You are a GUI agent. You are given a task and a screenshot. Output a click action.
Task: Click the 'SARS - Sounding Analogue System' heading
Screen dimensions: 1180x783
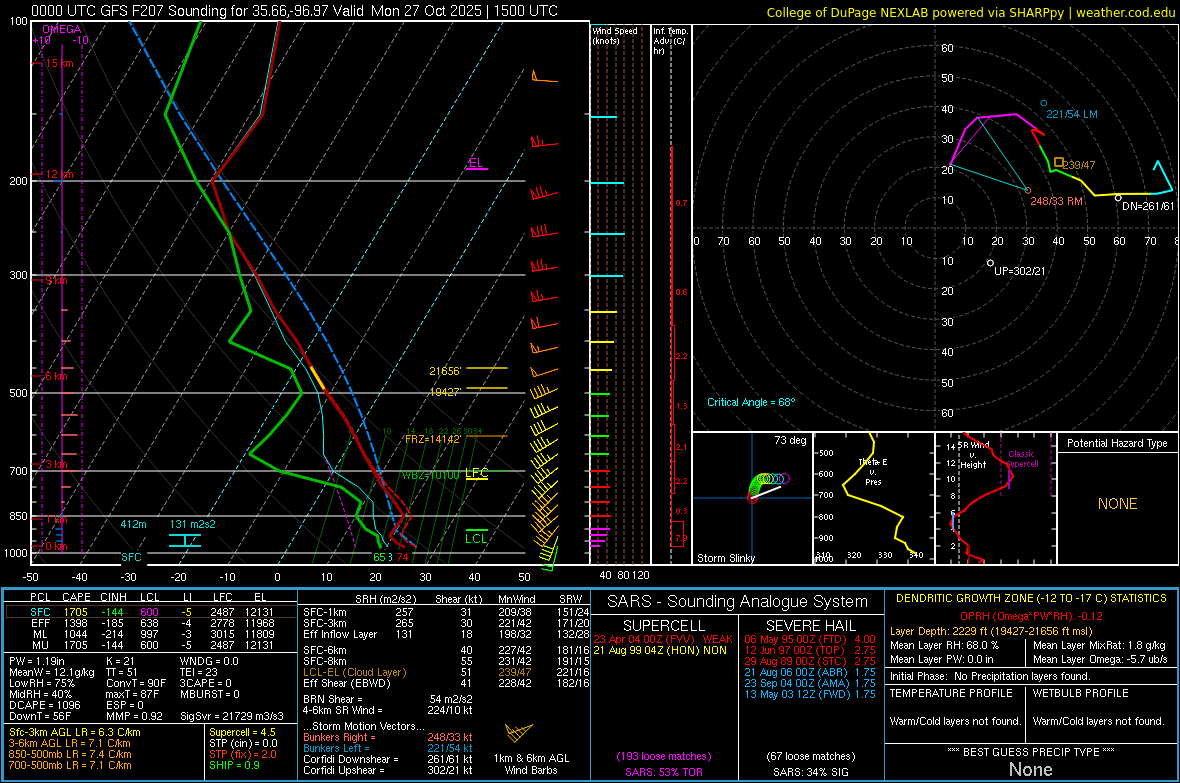click(x=737, y=602)
